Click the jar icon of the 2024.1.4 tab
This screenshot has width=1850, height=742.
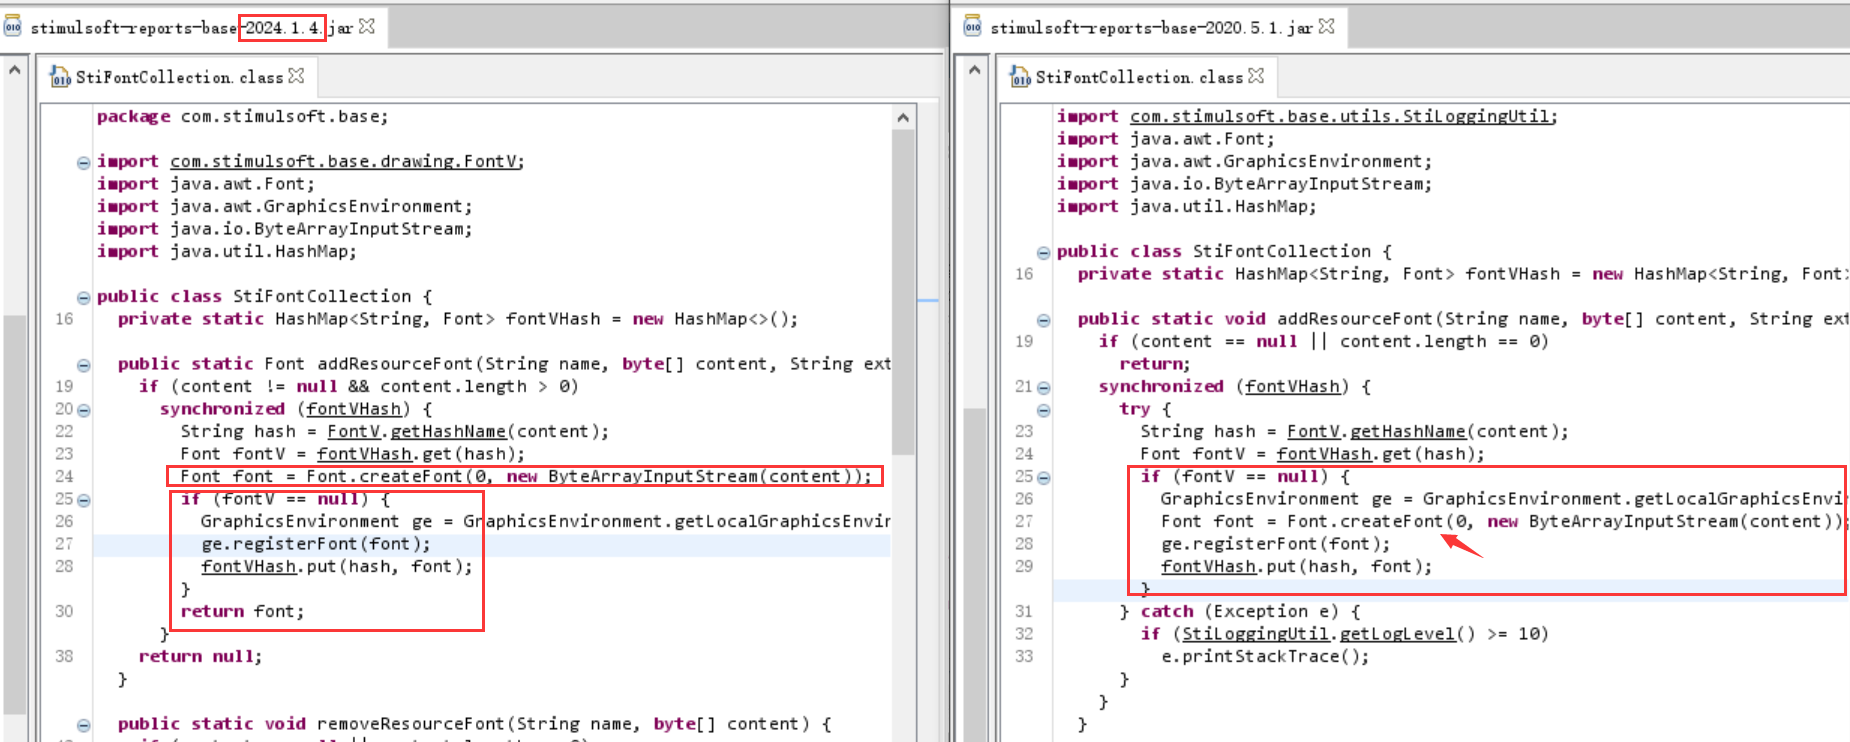[12, 27]
